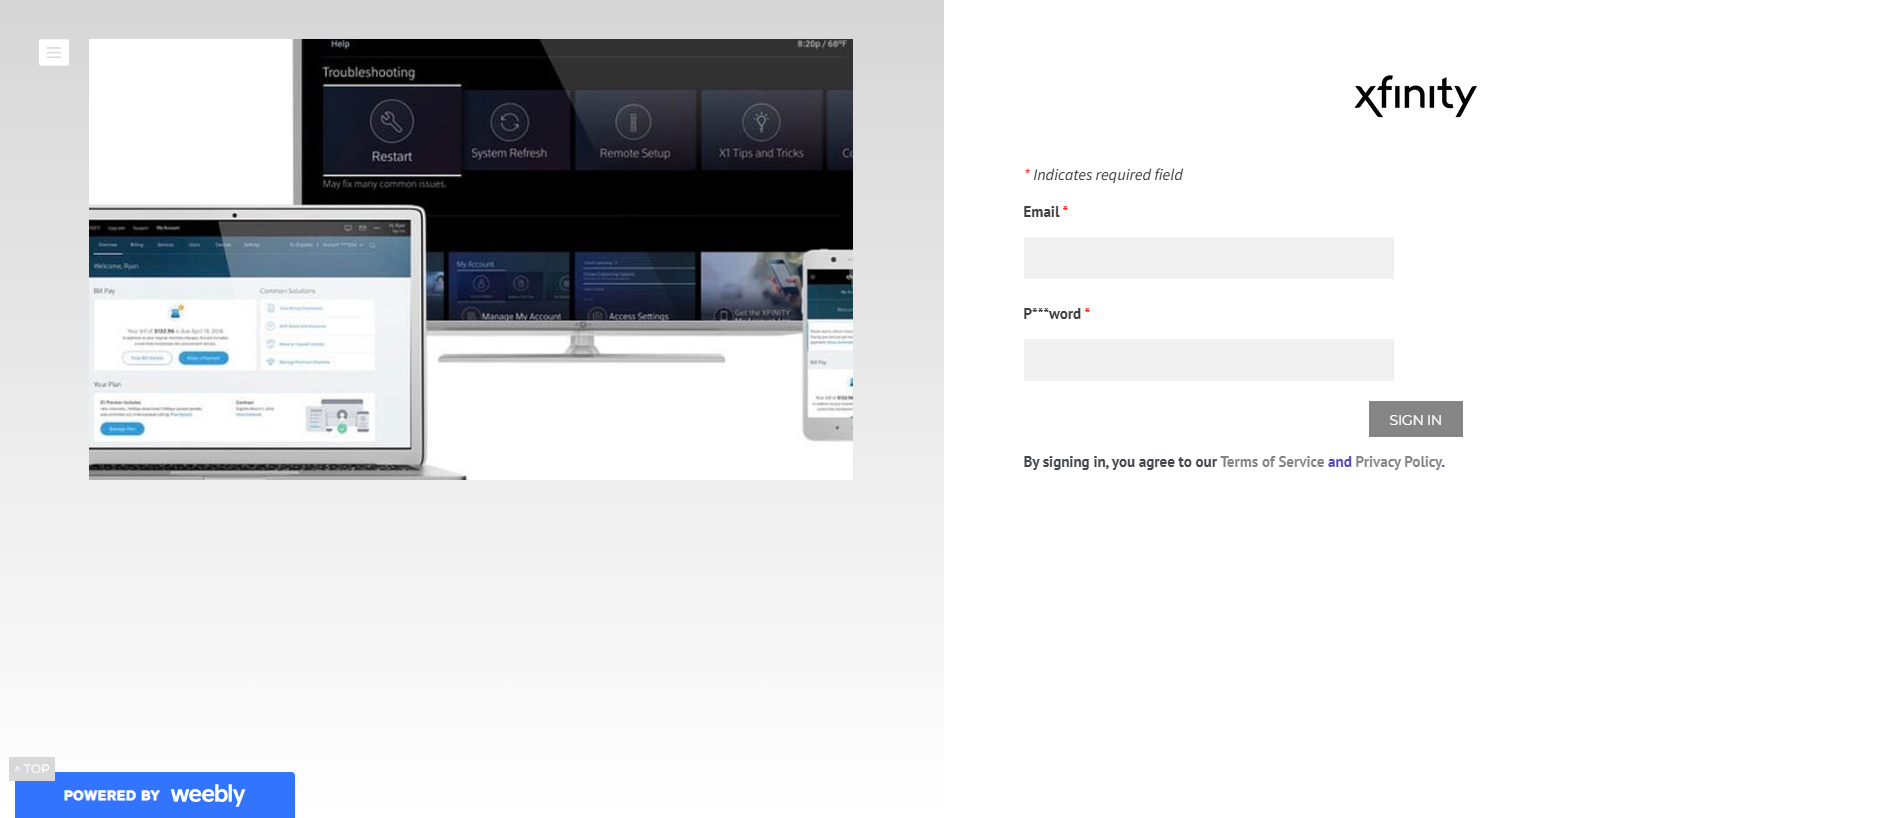Viewport: 1888px width, 818px height.
Task: Focus the P***word input field
Action: tap(1208, 360)
